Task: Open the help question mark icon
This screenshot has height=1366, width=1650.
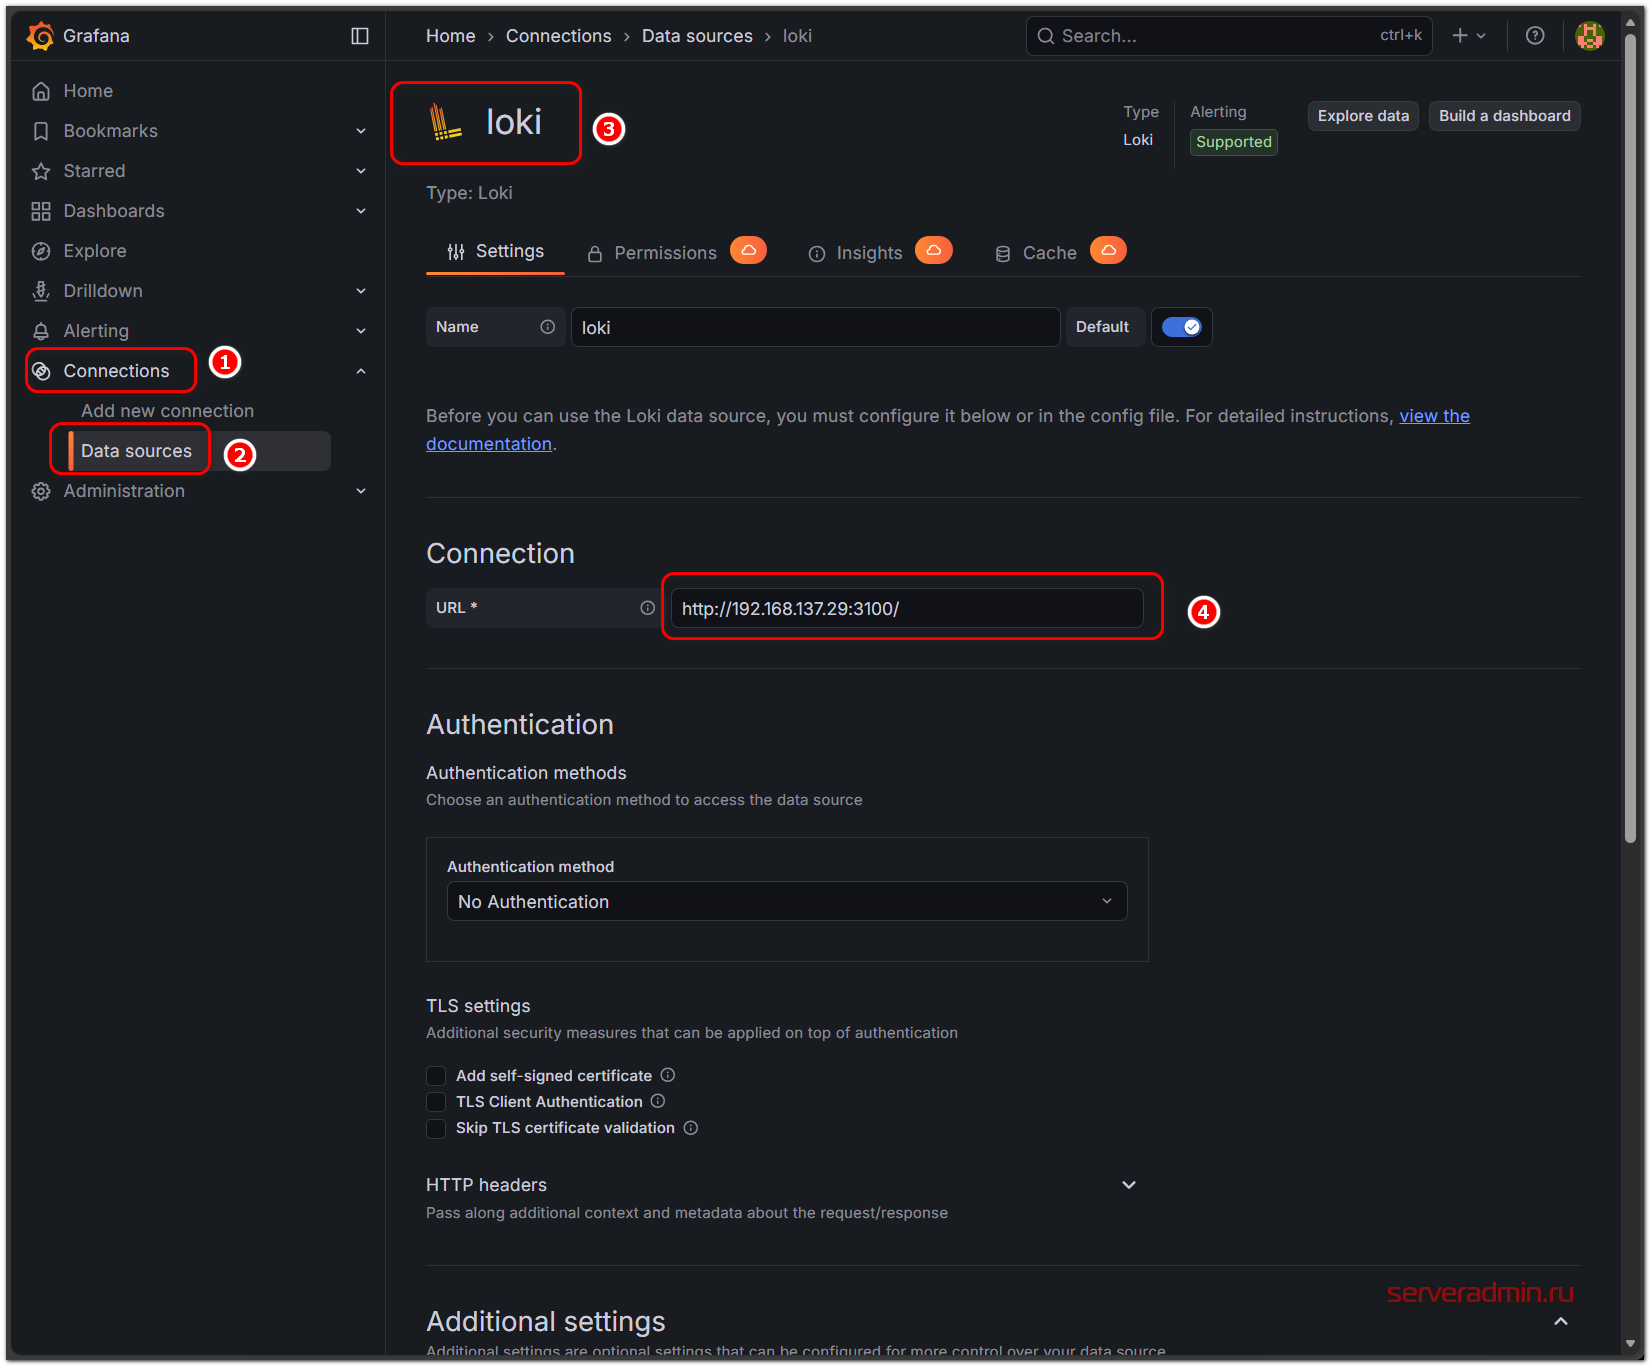Action: [x=1534, y=36]
